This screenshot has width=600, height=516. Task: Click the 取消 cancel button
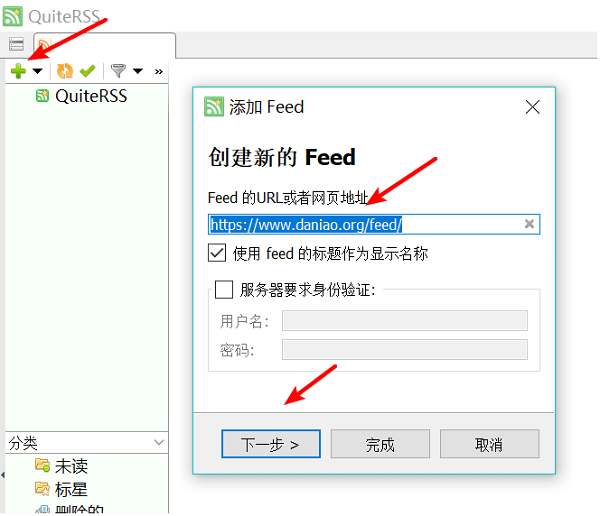[x=489, y=444]
